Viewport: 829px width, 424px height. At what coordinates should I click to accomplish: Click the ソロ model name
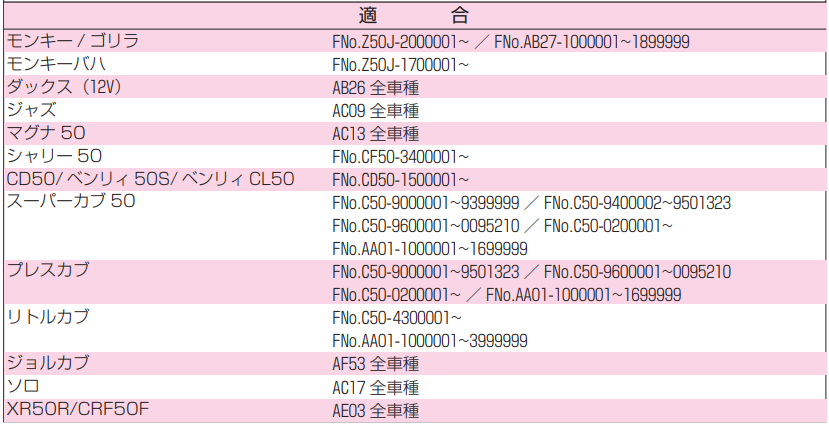(23, 386)
